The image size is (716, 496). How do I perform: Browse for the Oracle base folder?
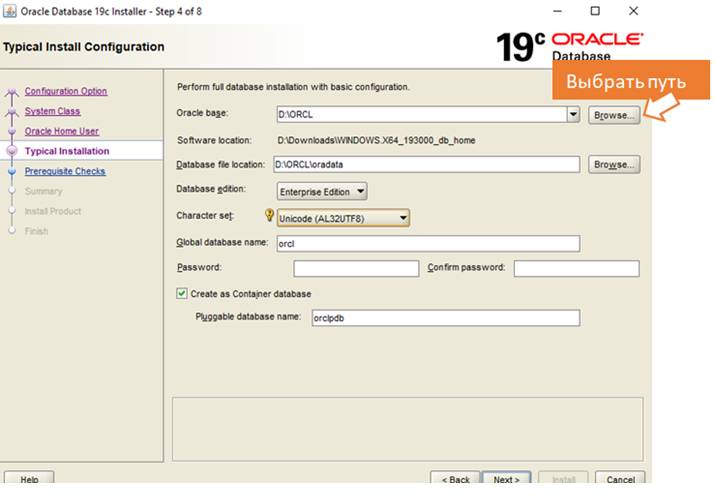click(613, 115)
